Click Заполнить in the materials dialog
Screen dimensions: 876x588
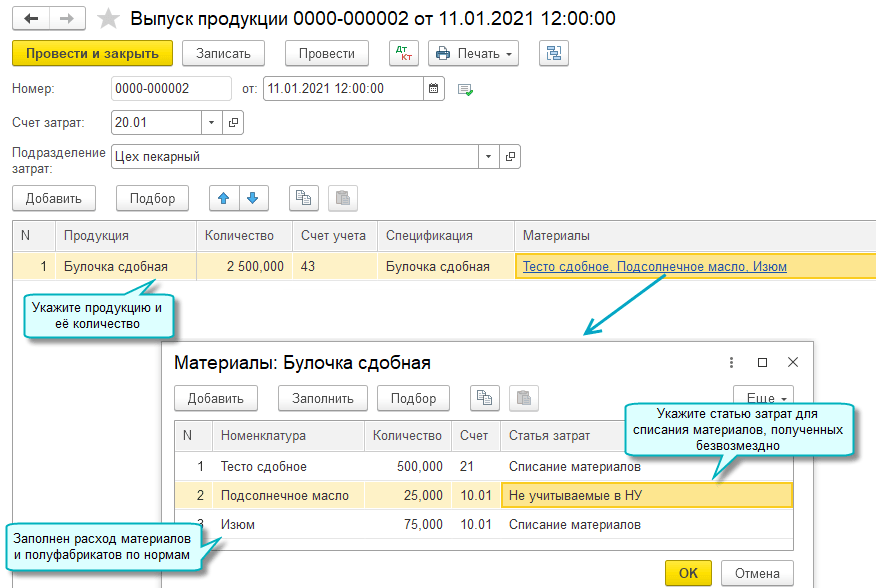pos(323,399)
